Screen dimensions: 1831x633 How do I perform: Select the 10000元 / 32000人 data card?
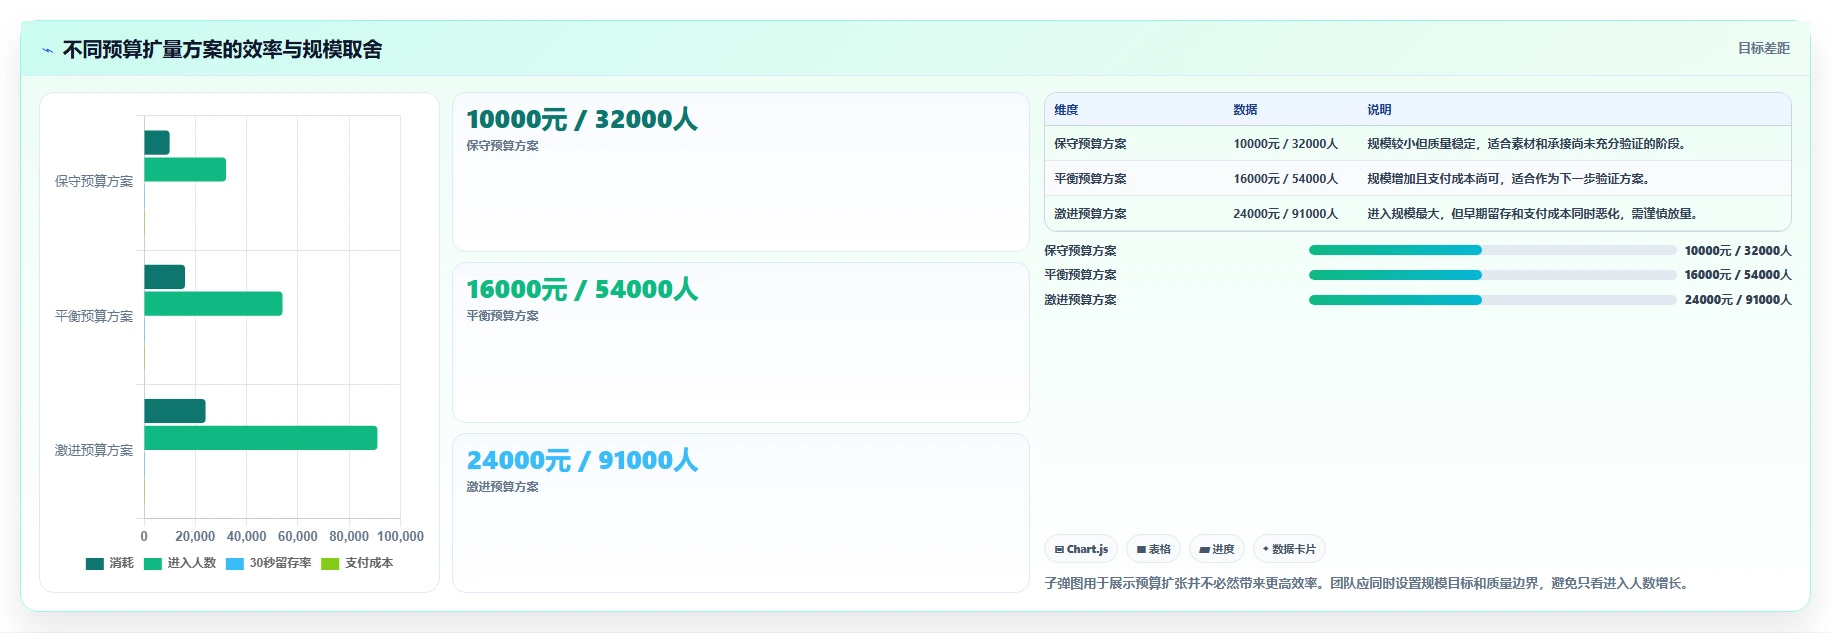[740, 172]
